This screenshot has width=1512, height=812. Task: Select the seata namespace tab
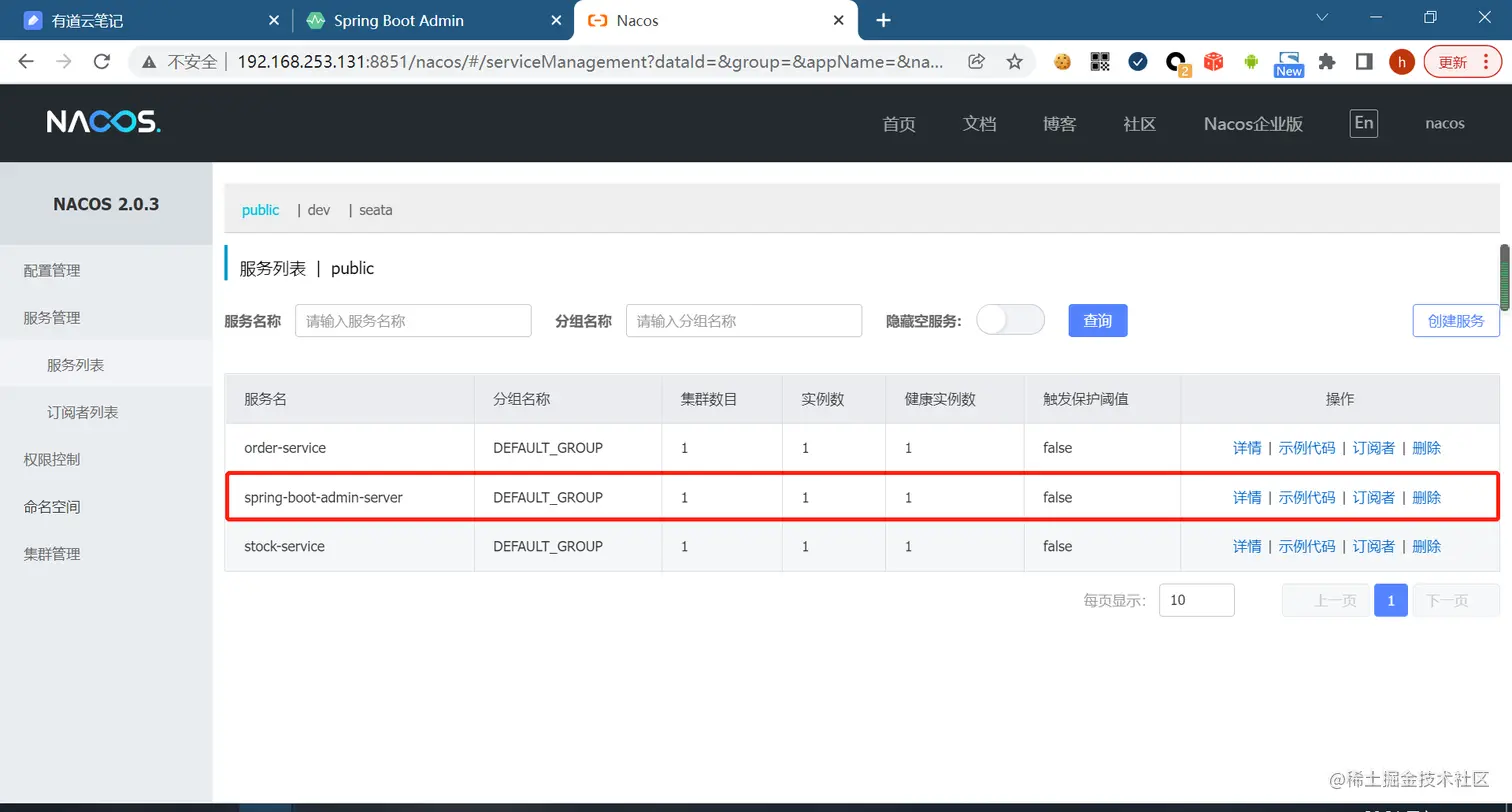(x=376, y=210)
